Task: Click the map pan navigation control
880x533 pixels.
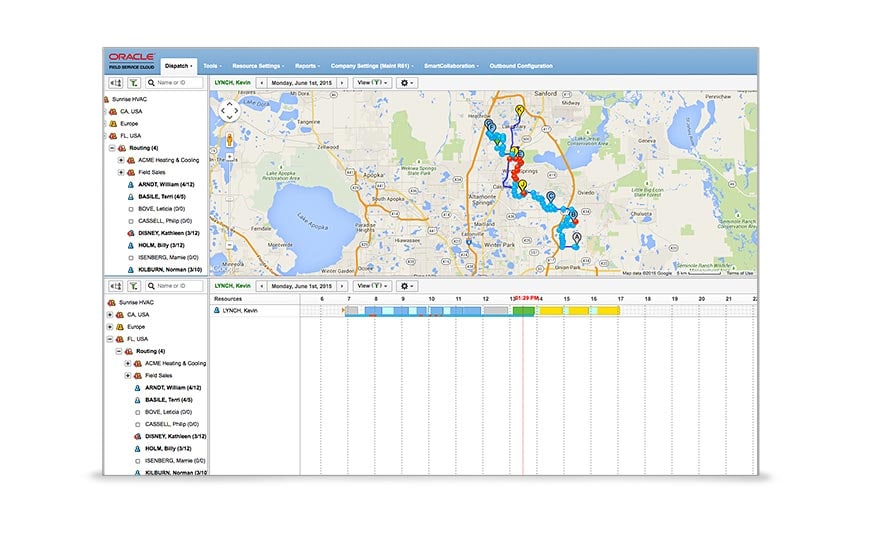Action: pyautogui.click(x=229, y=110)
